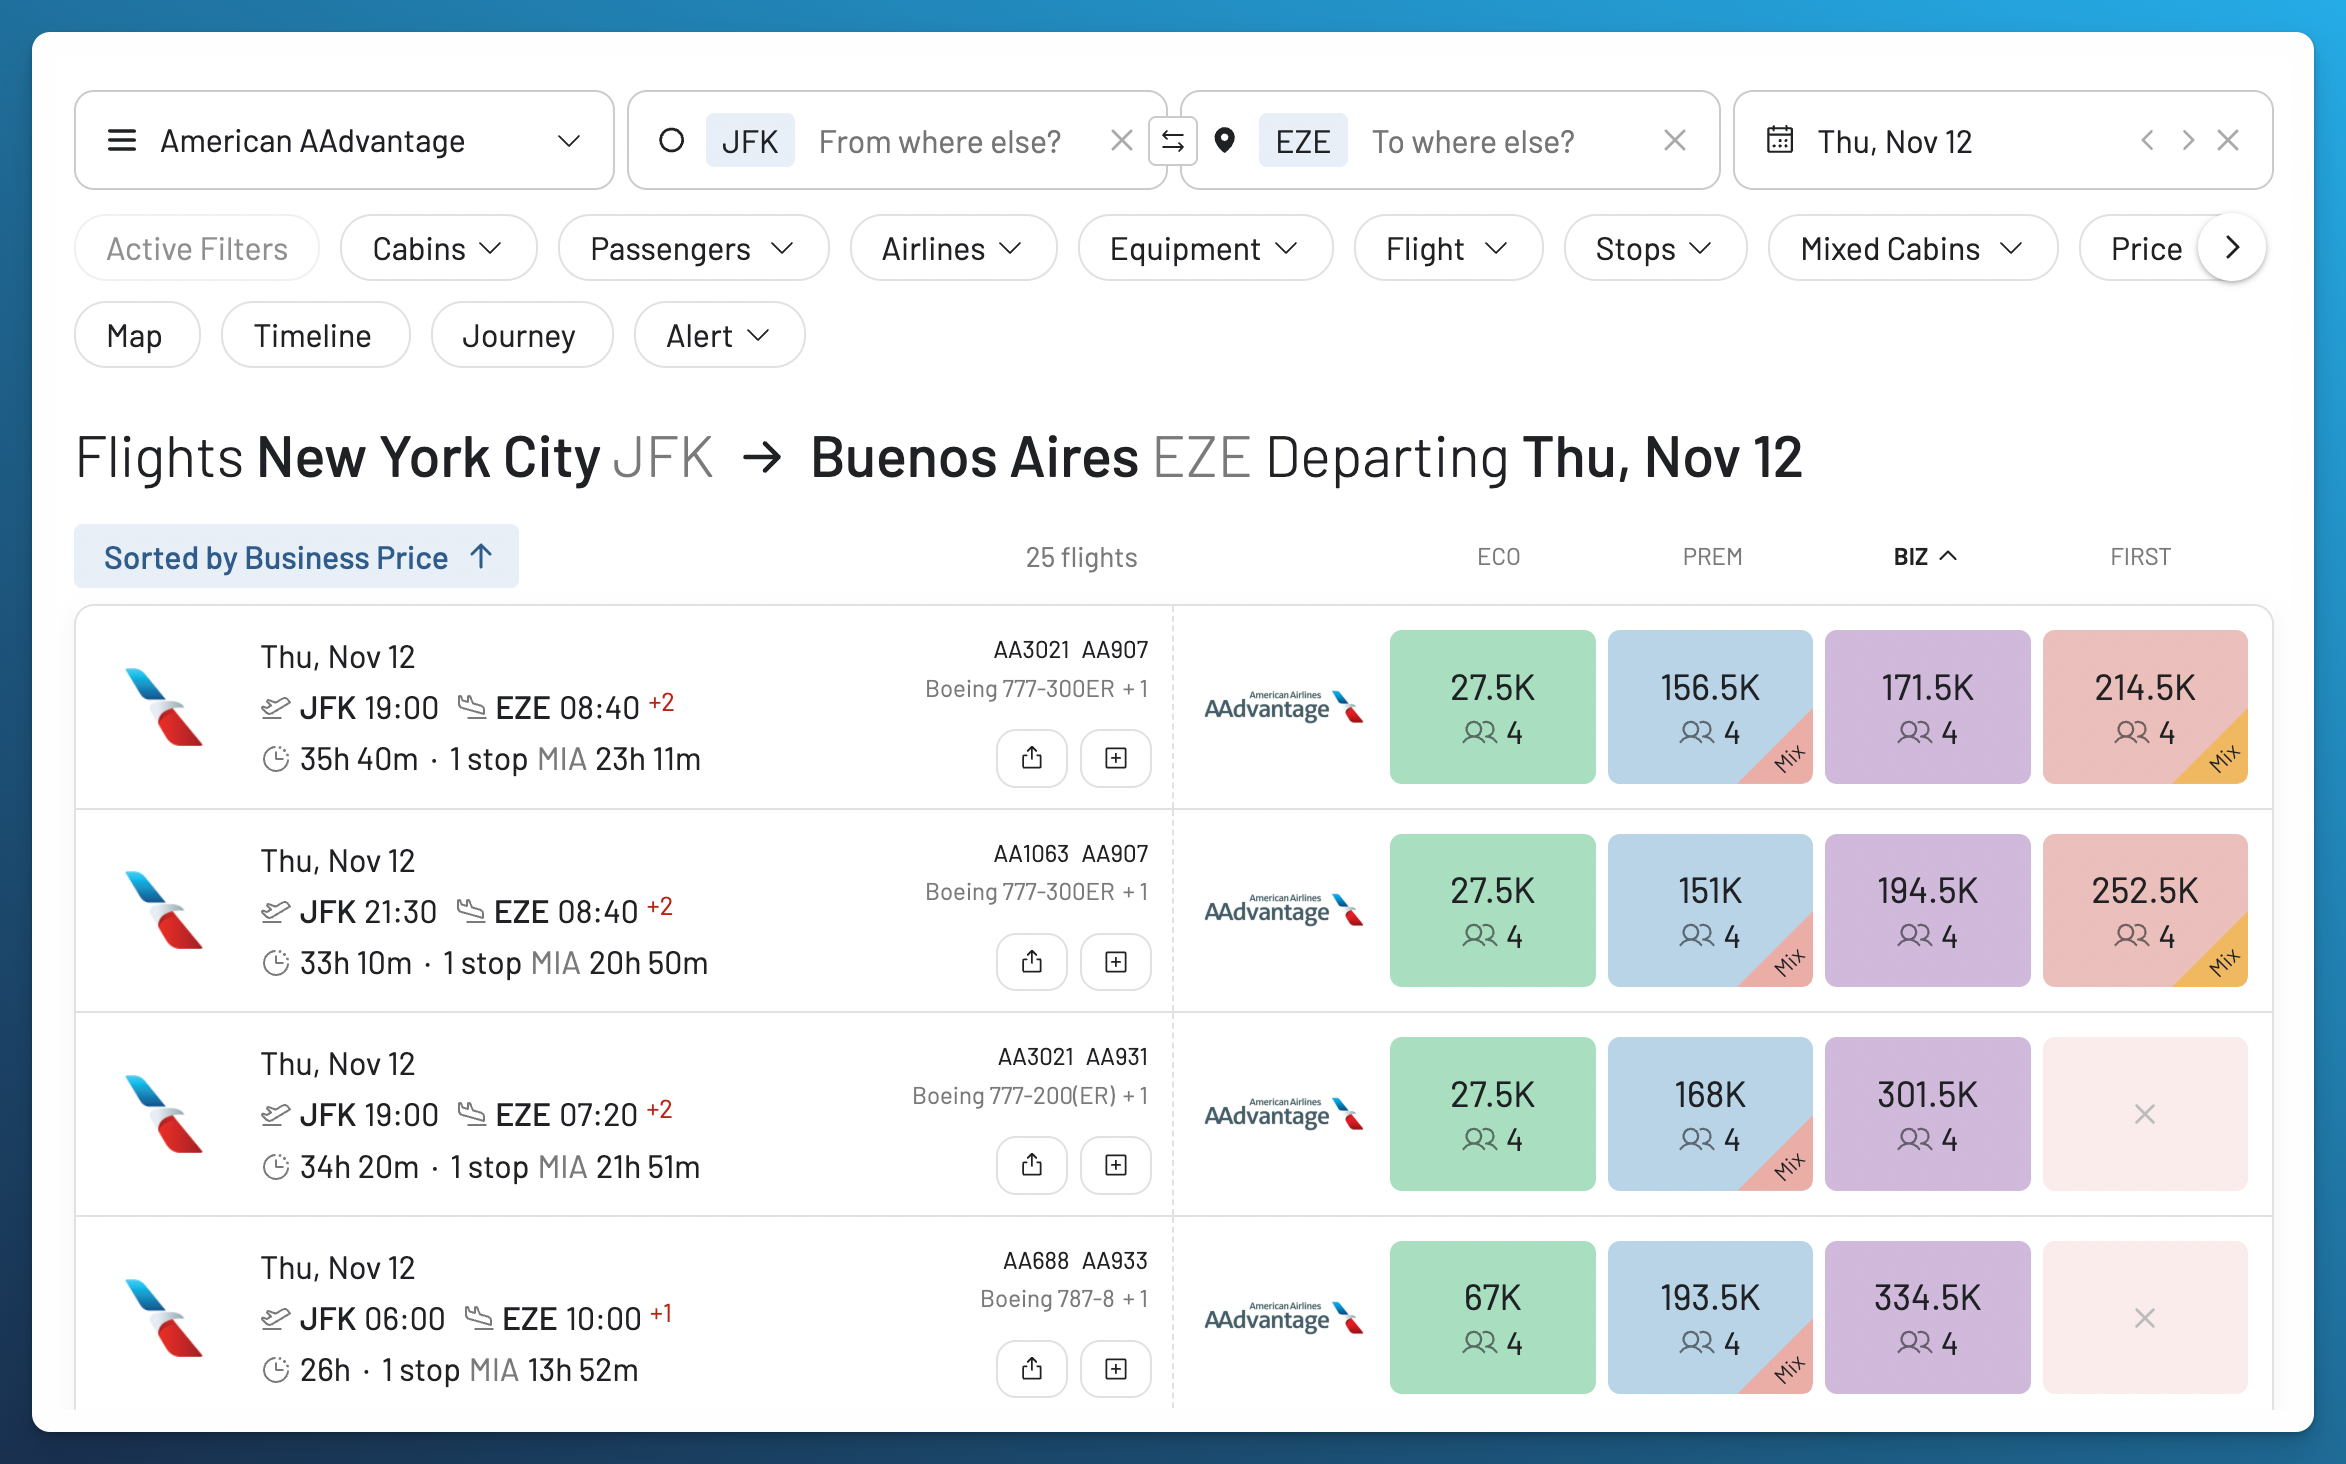Click the JFK airport chip
Image resolution: width=2346 pixels, height=1464 pixels.
coord(750,141)
